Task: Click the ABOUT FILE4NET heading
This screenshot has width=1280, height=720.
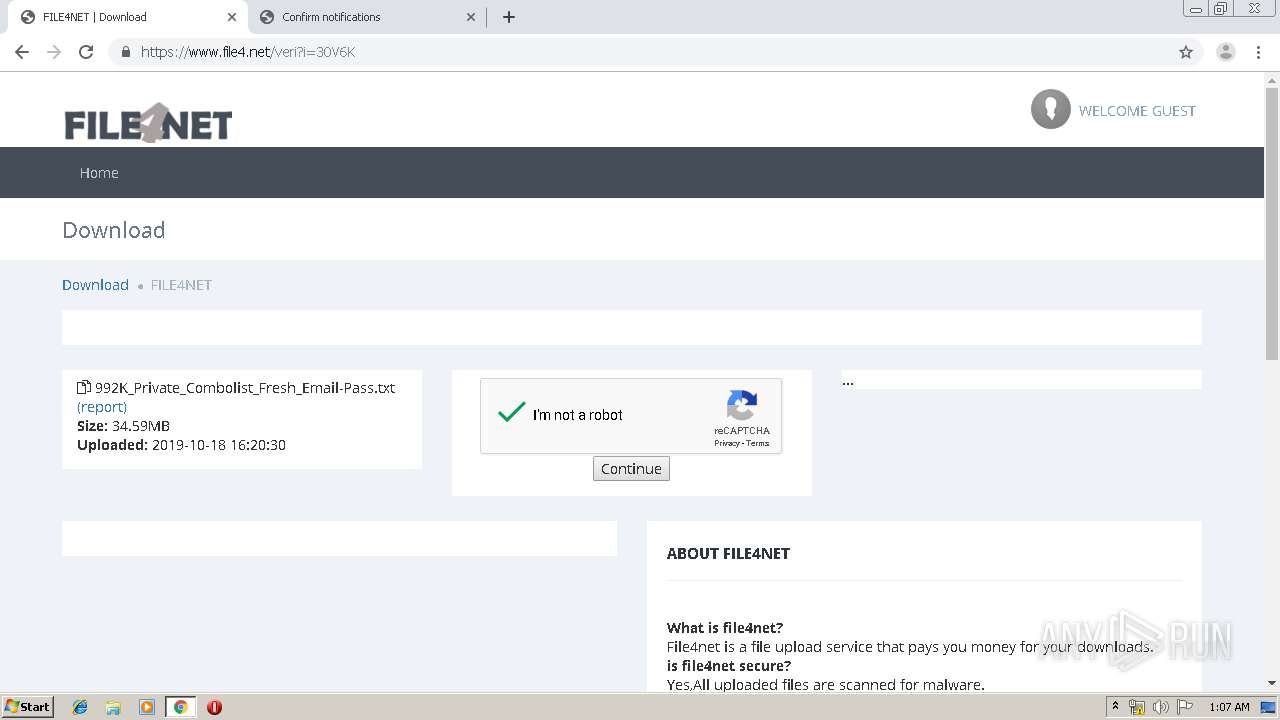Action: [728, 553]
